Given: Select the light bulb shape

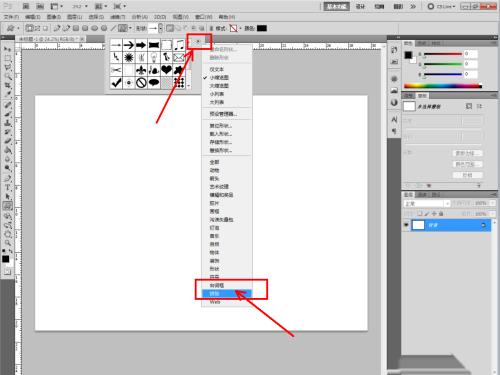Looking at the screenshot, I should pos(154,57).
